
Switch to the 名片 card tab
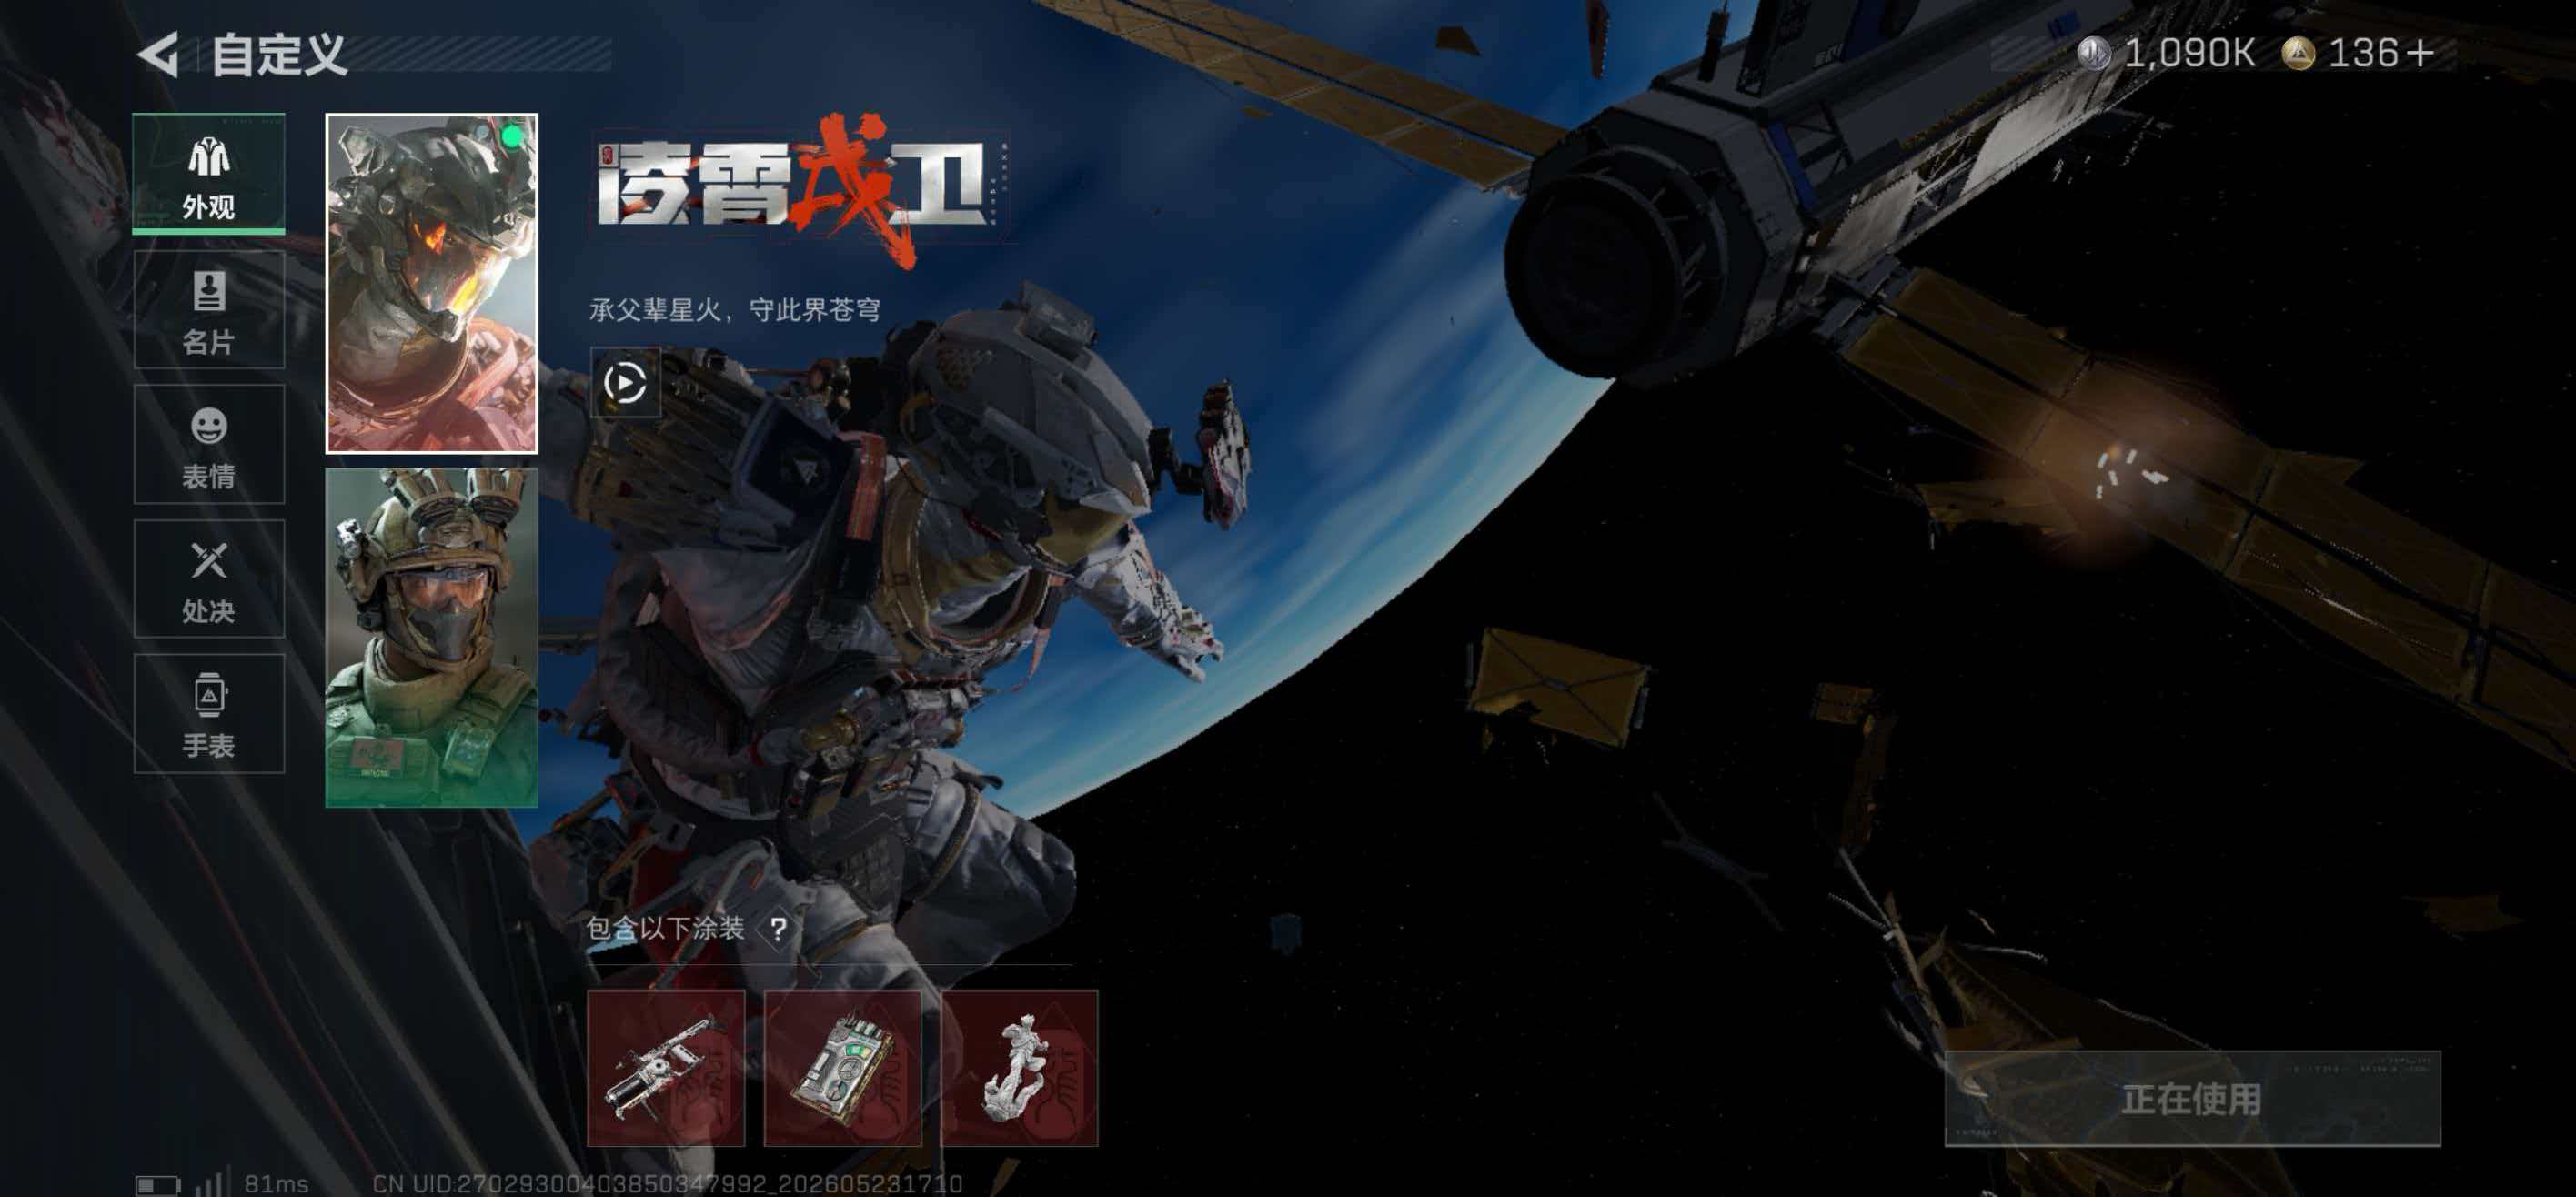[x=209, y=310]
